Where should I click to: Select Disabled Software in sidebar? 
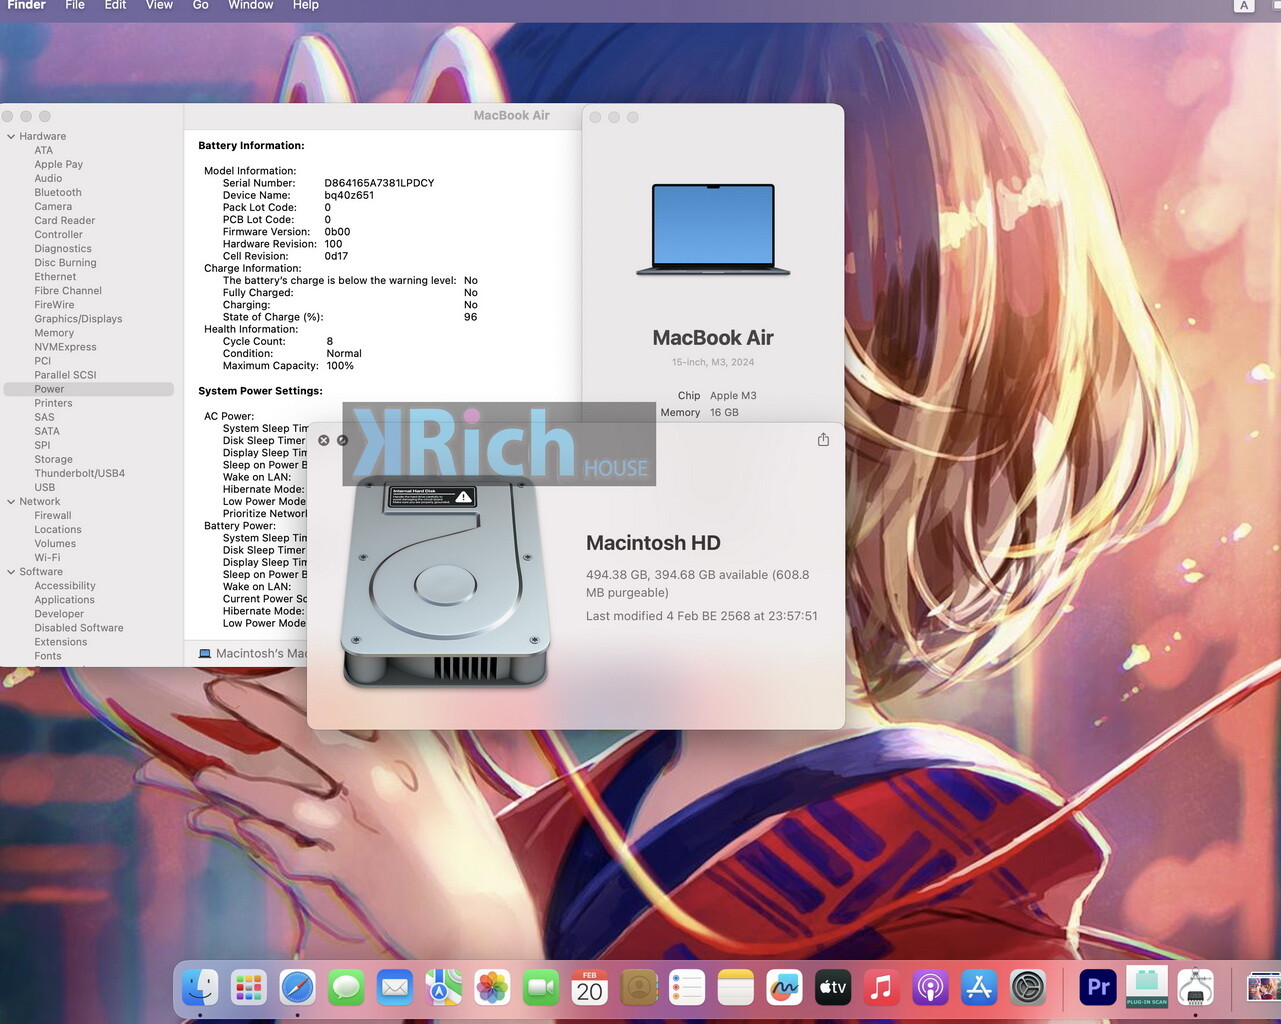click(x=79, y=628)
